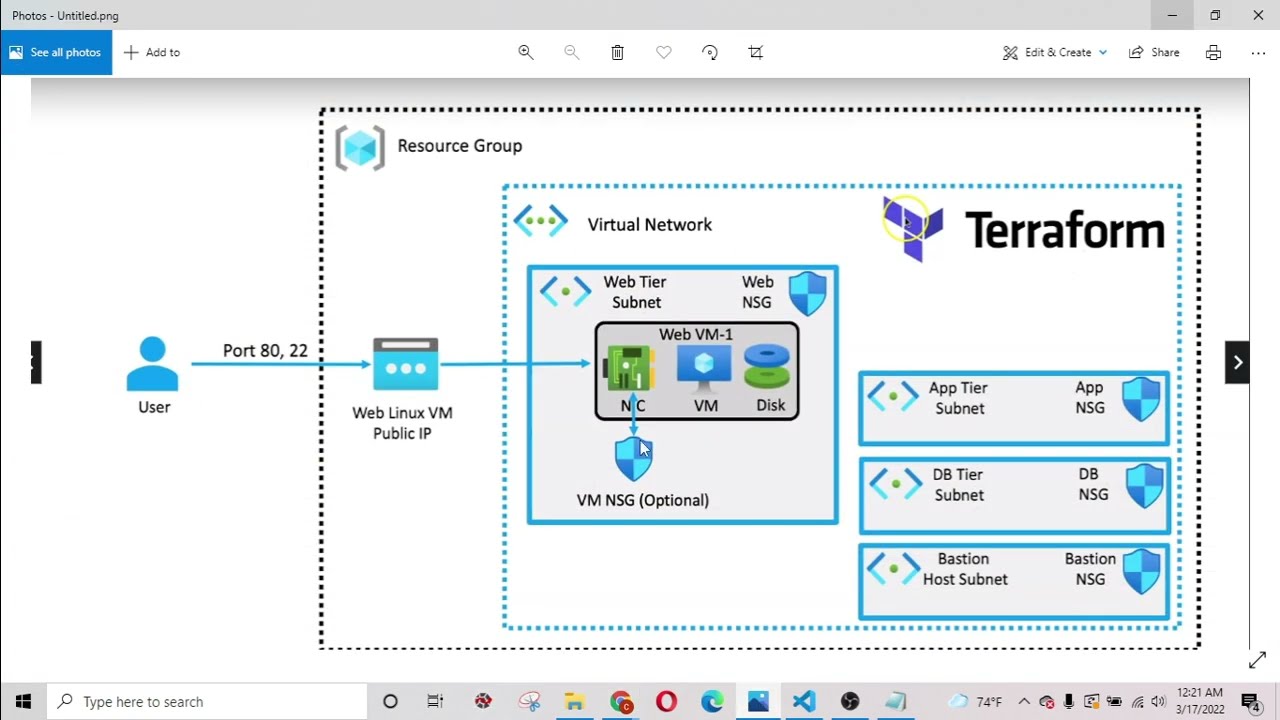Click the User person icon
Image resolution: width=1280 pixels, height=720 pixels.
[153, 364]
